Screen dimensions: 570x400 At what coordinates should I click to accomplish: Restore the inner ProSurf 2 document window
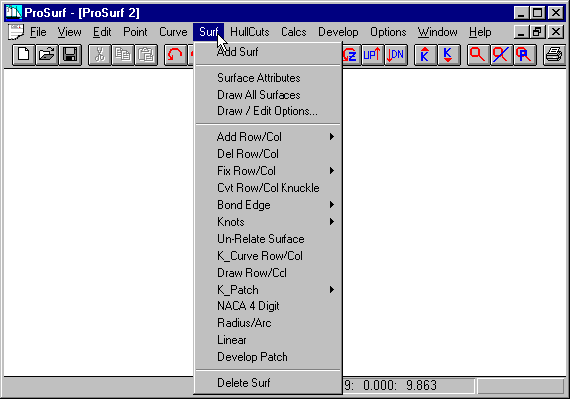[537, 32]
